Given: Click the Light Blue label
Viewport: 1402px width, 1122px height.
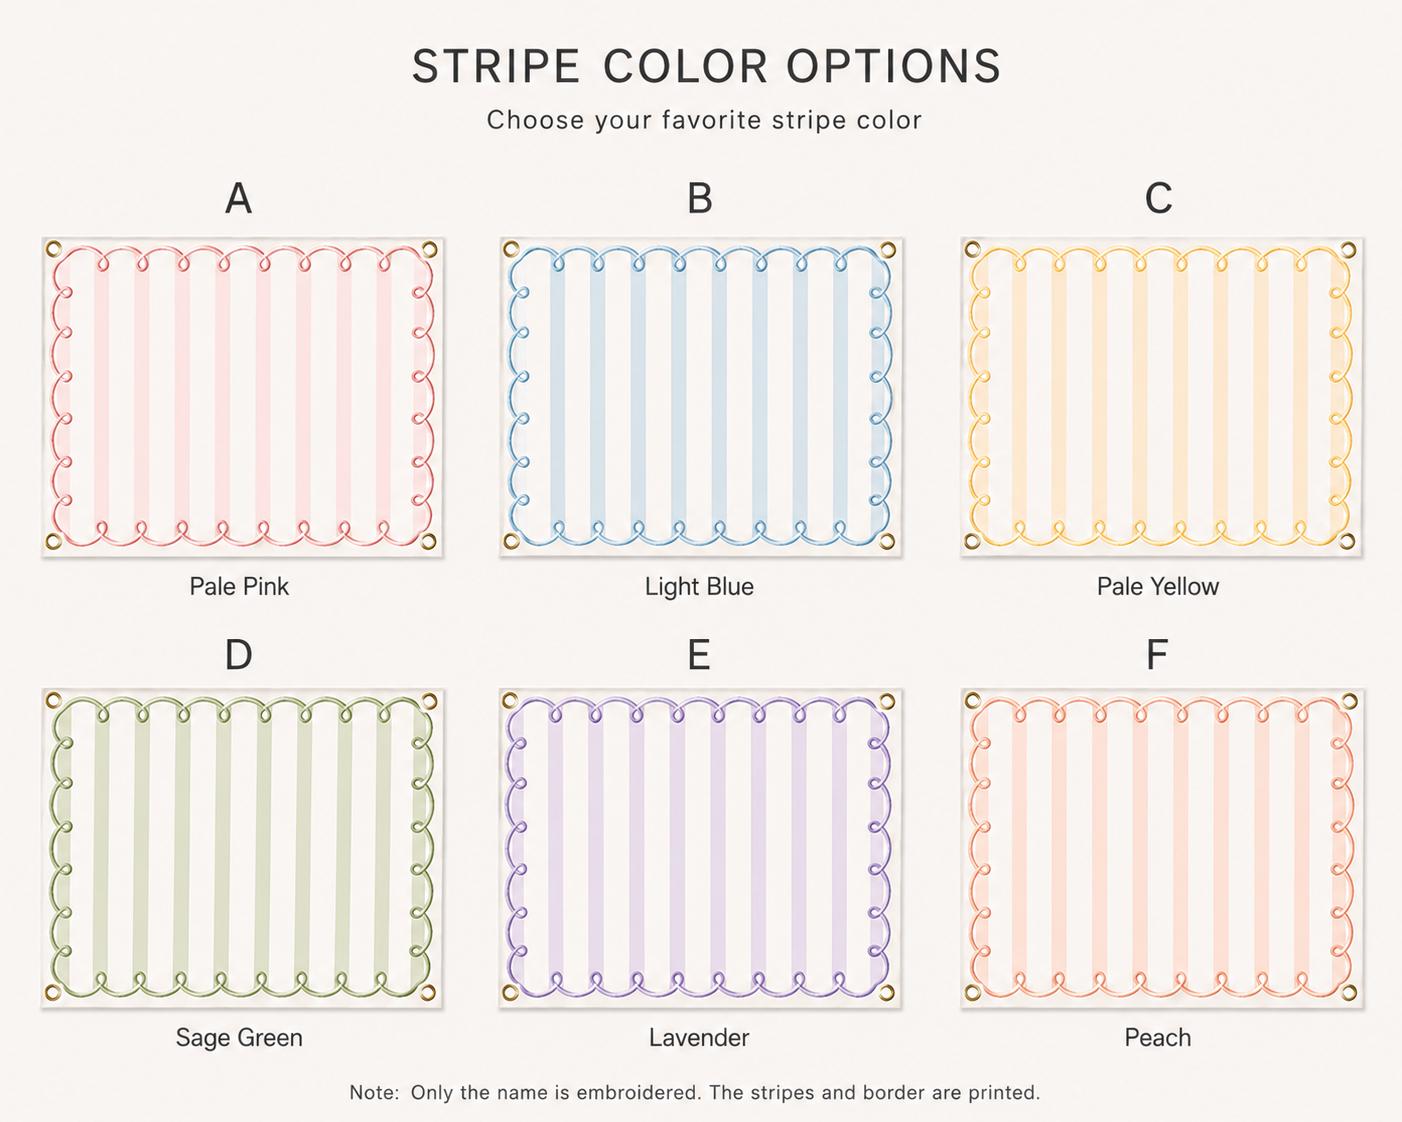Looking at the screenshot, I should [x=699, y=586].
